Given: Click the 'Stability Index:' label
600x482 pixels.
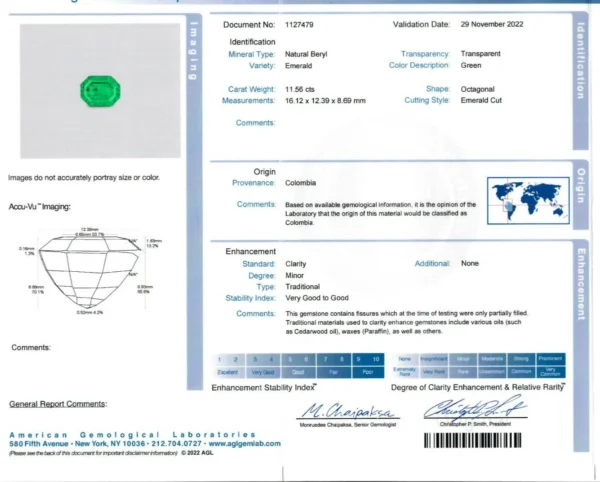Looking at the screenshot, I should pos(250,298).
